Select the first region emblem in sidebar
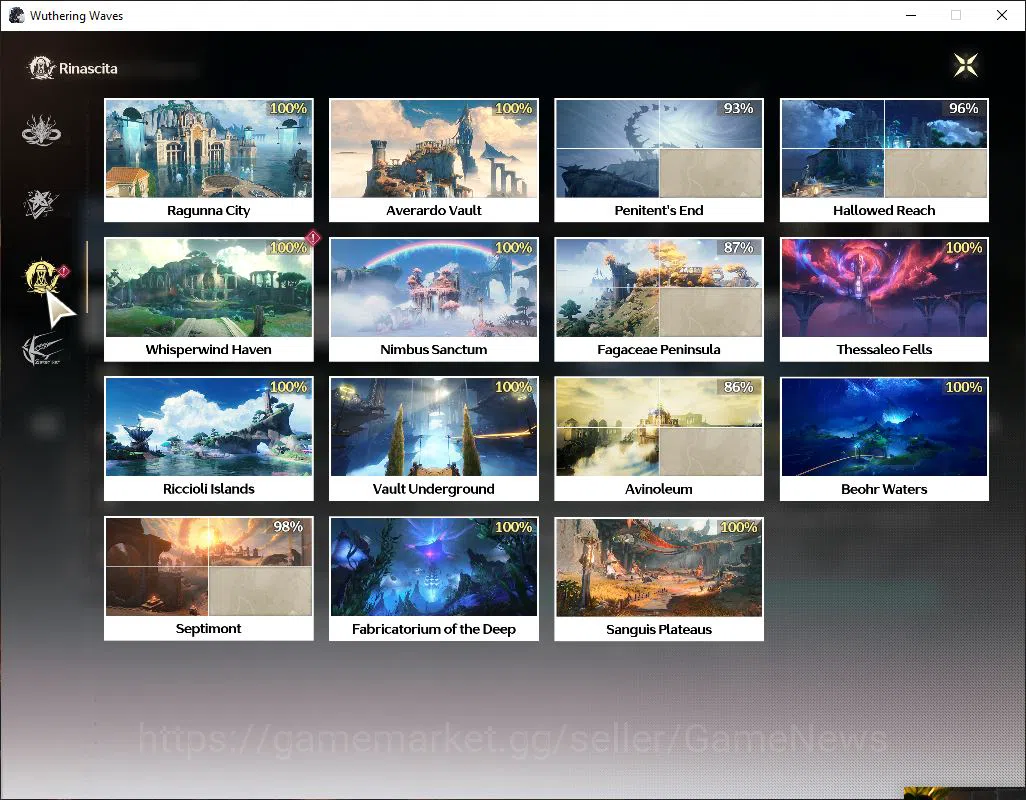 [x=41, y=130]
